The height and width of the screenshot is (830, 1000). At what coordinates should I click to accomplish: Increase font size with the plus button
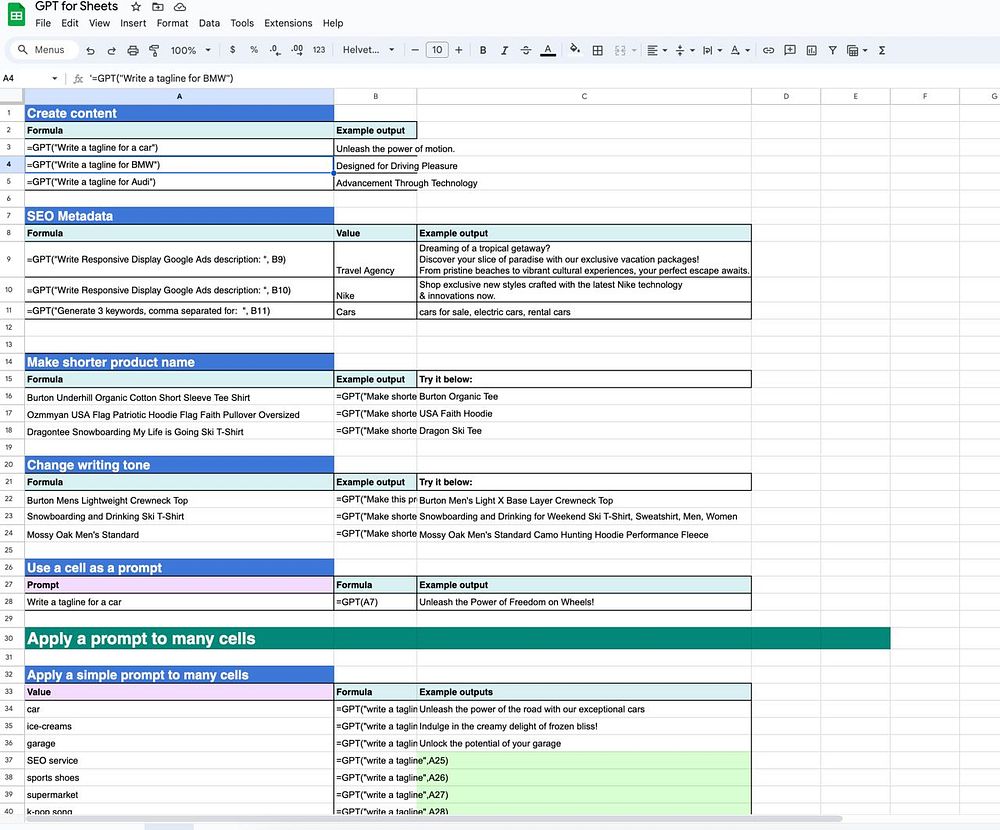[459, 50]
